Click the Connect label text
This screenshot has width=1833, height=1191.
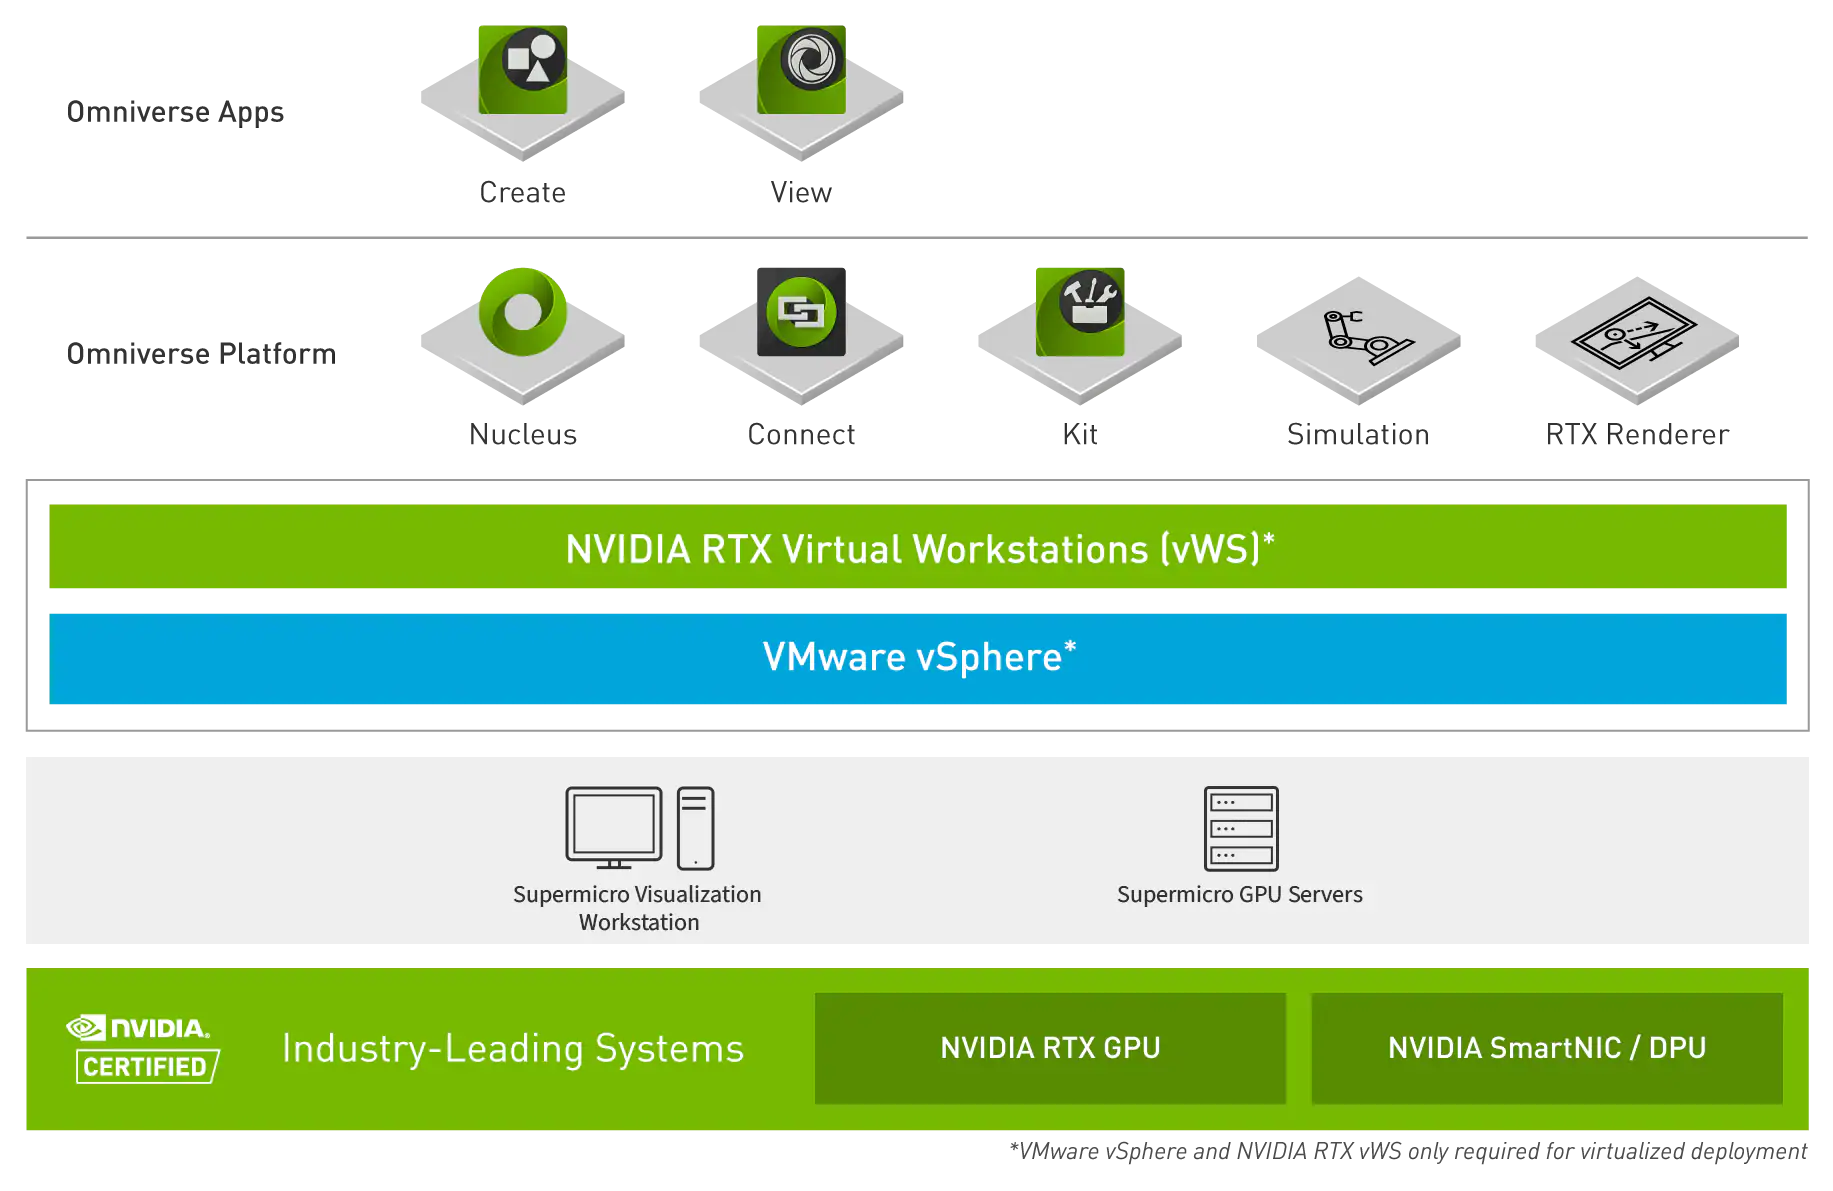pos(801,434)
